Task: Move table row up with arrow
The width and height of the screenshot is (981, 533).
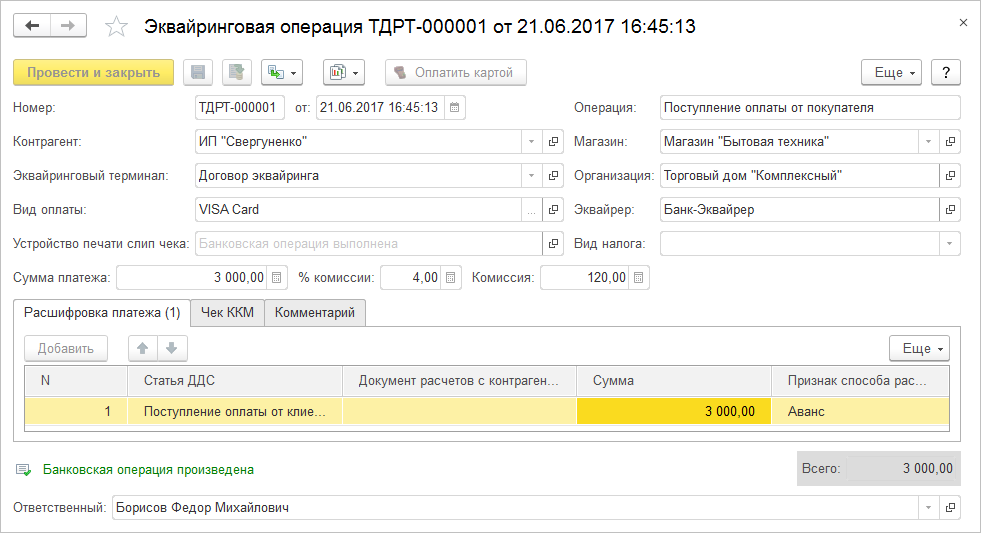Action: (x=143, y=348)
